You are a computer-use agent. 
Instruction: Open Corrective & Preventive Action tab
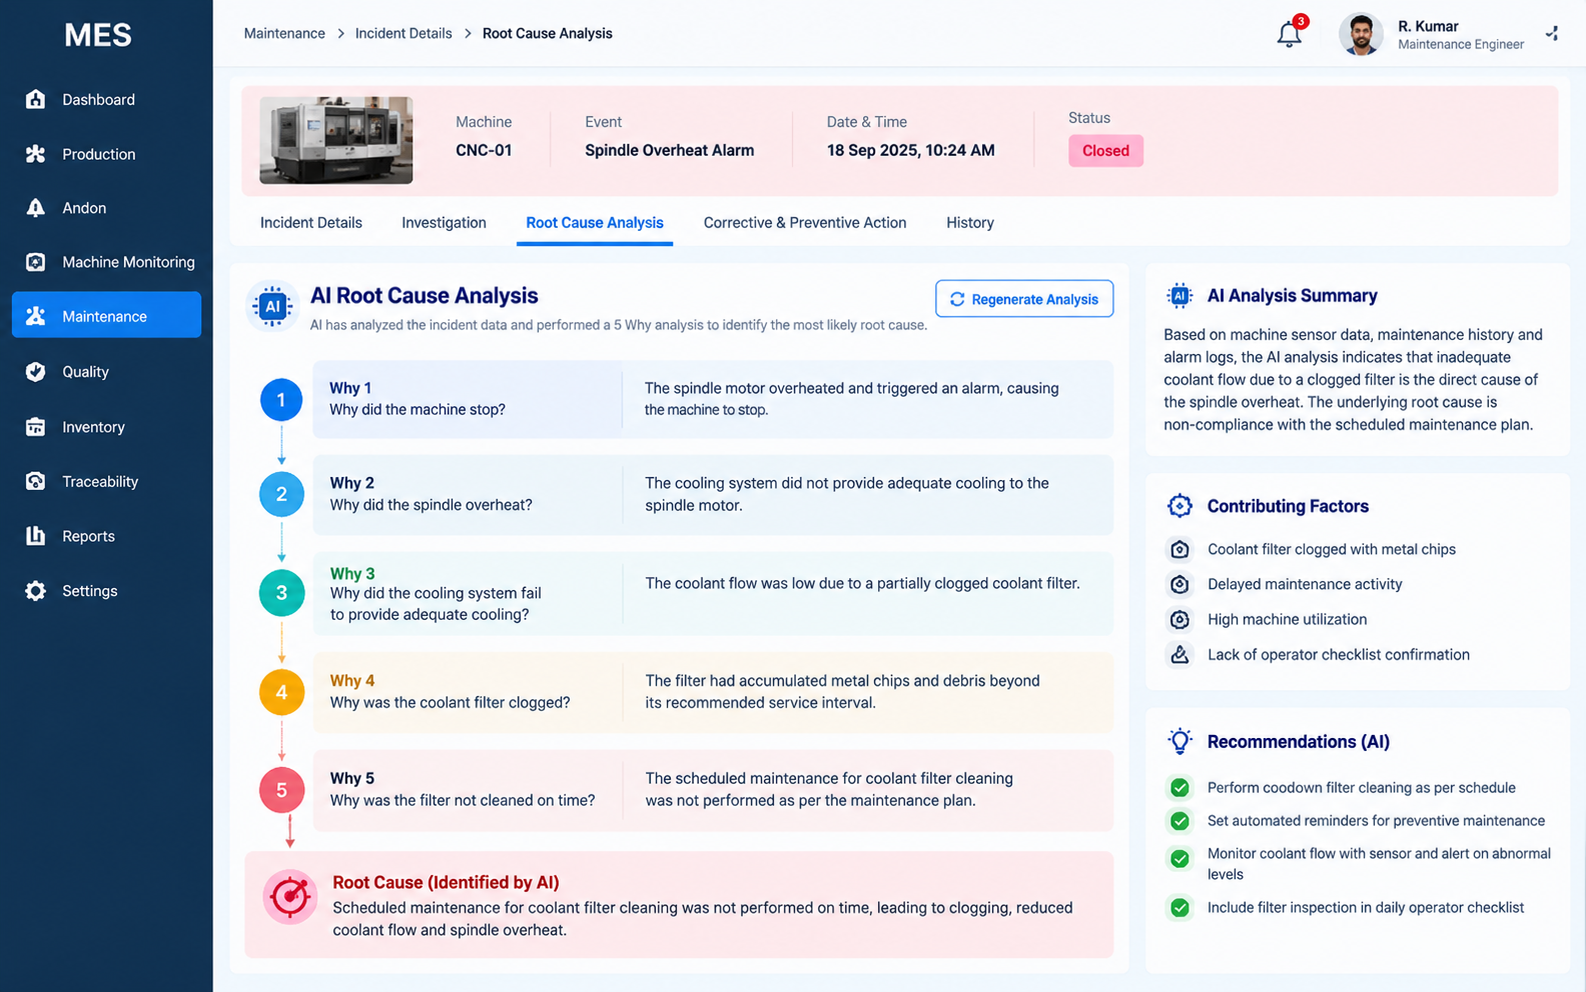(805, 223)
